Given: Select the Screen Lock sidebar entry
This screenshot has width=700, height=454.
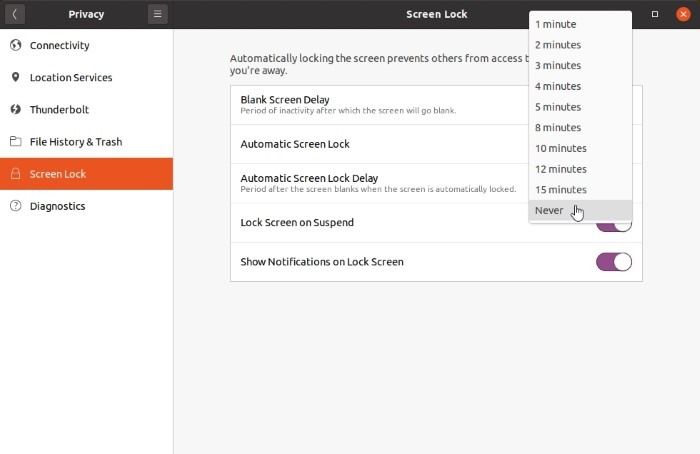Looking at the screenshot, I should coord(87,174).
